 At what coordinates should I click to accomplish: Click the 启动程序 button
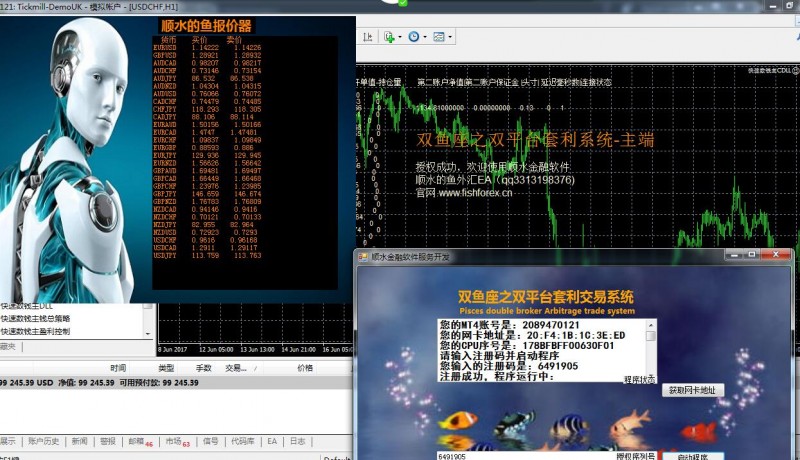[692, 456]
